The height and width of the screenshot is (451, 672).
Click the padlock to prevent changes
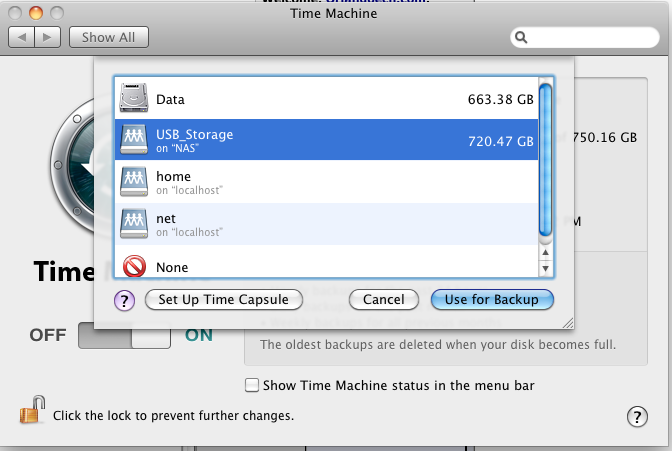click(32, 410)
